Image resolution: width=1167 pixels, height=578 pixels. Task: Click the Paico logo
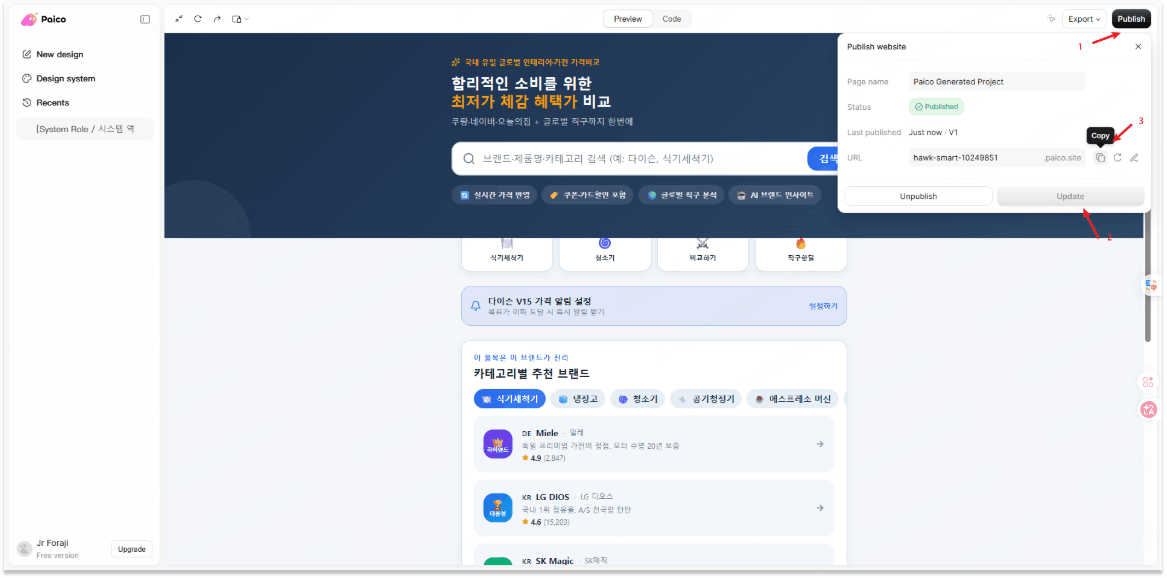tap(43, 19)
